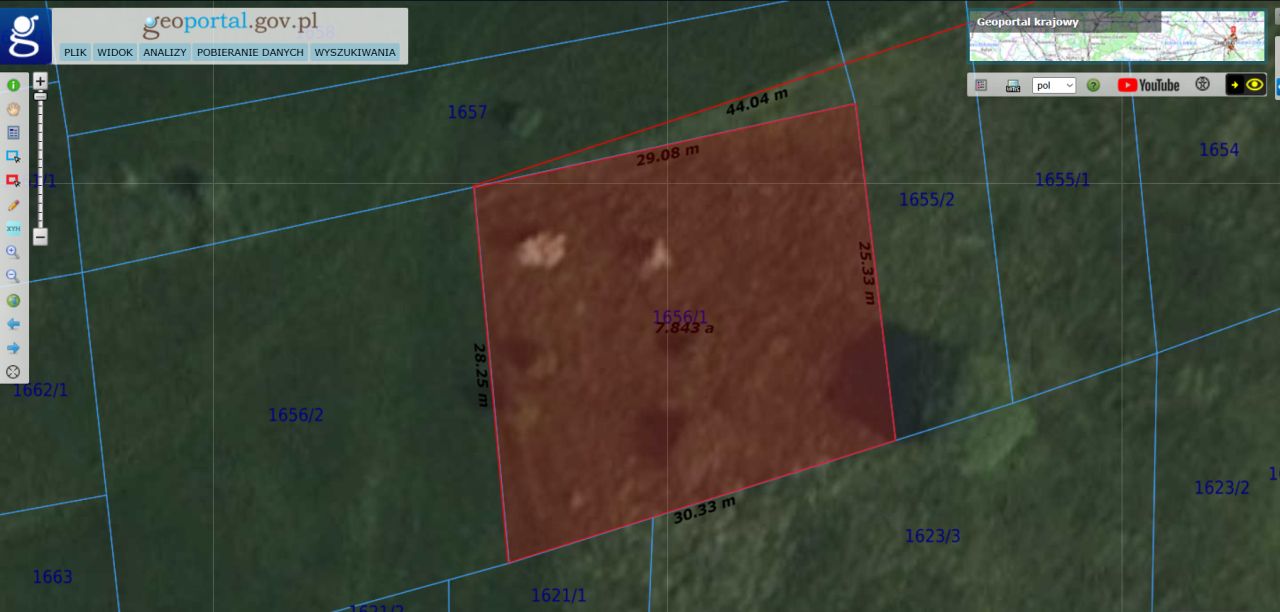Open the attribute table tool
Image resolution: width=1280 pixels, height=612 pixels.
[13, 133]
